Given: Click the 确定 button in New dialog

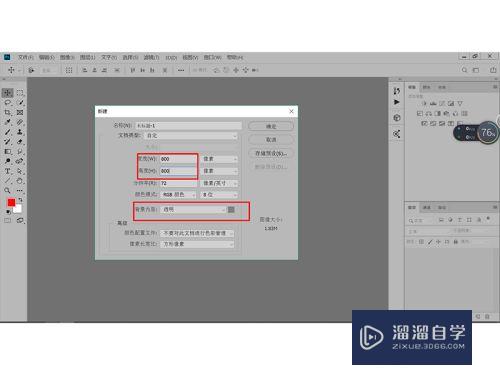Looking at the screenshot, I should click(271, 126).
